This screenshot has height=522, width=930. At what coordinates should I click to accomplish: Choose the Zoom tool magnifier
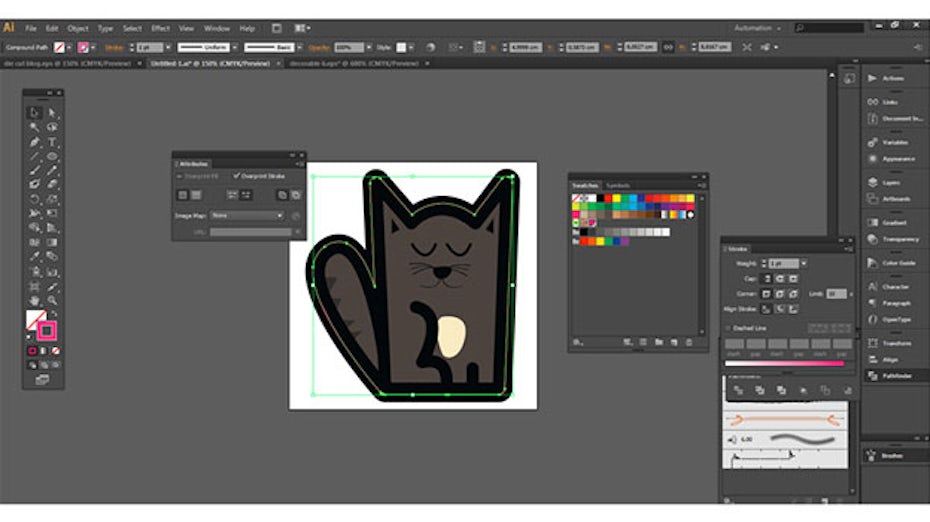[x=52, y=299]
